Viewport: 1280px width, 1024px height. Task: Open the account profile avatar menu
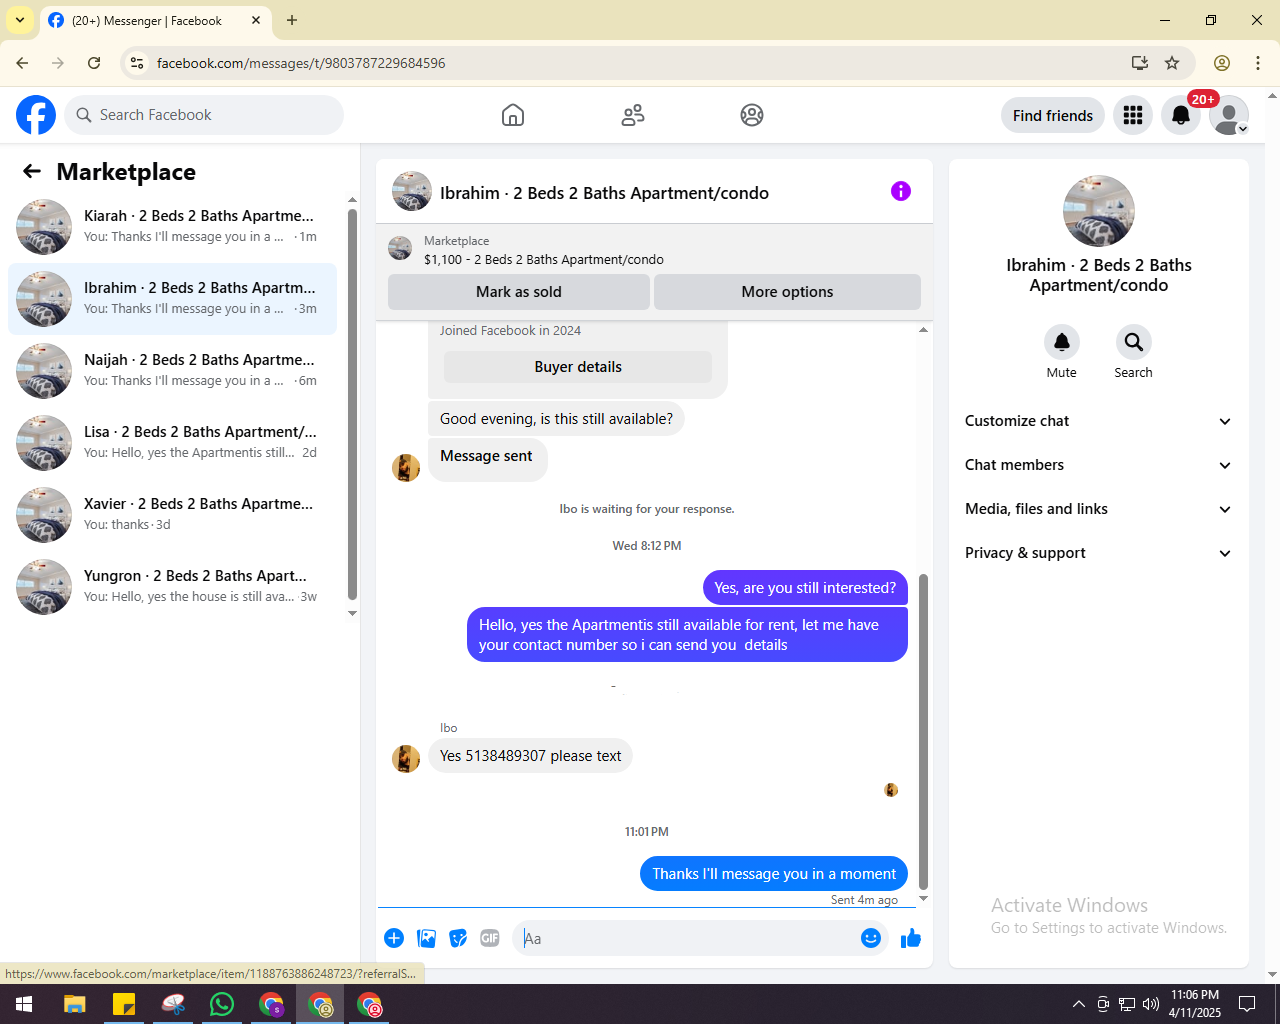pos(1229,115)
